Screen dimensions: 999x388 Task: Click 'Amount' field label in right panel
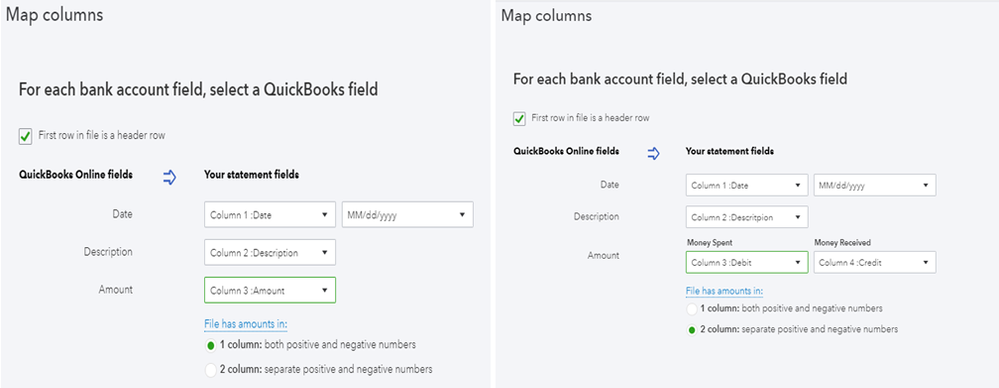603,255
